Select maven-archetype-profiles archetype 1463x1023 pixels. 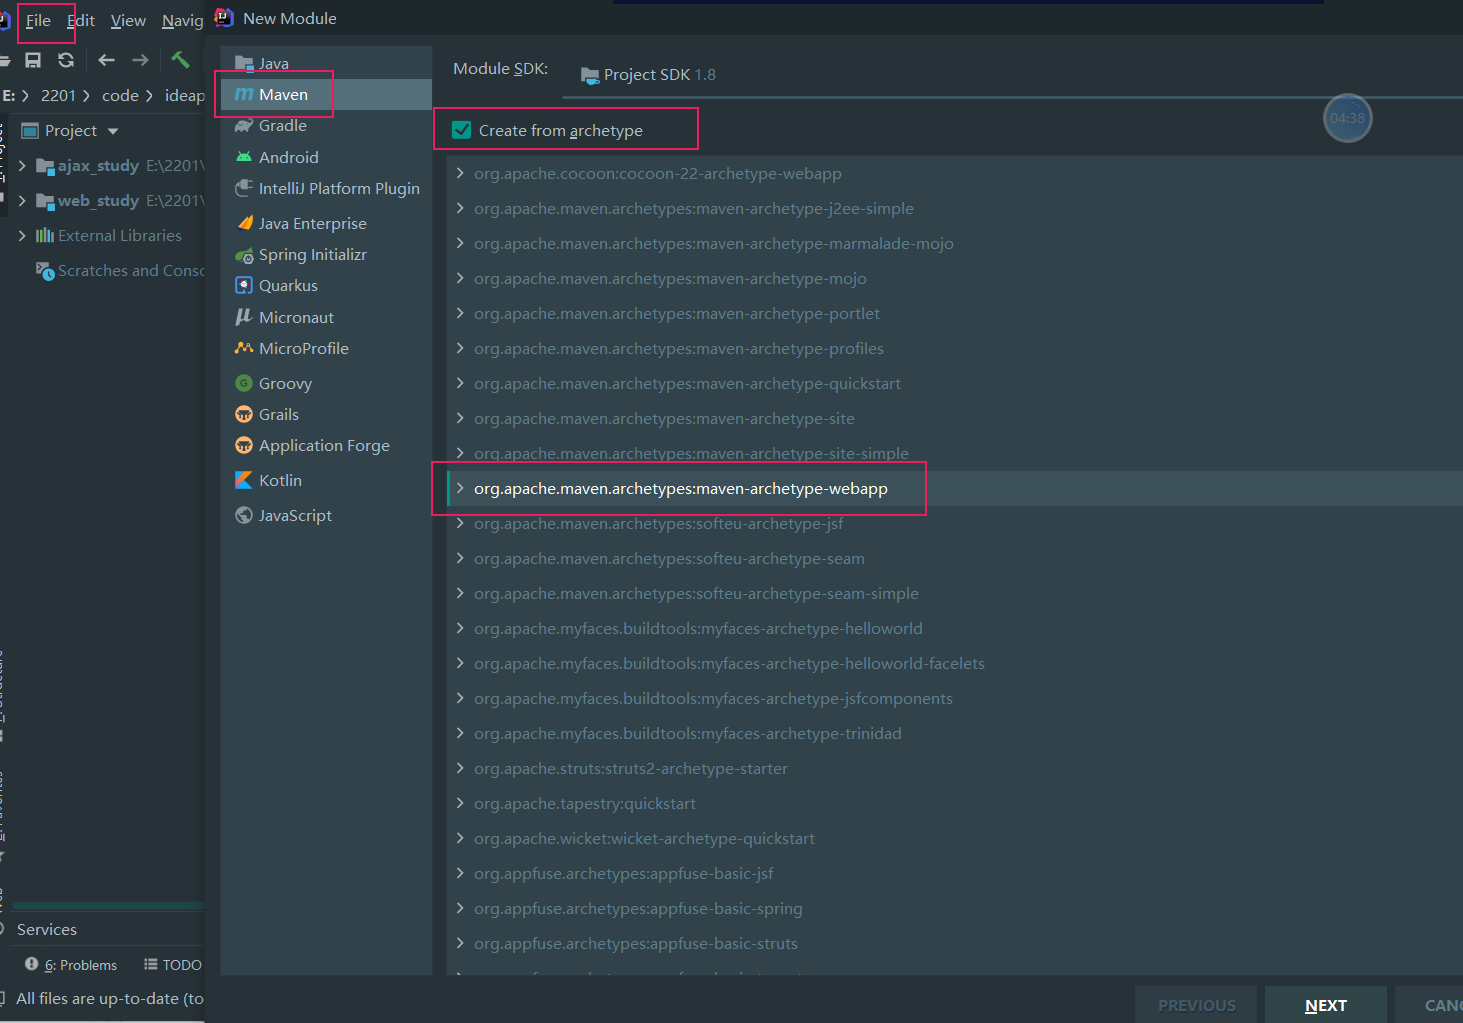coord(679,348)
